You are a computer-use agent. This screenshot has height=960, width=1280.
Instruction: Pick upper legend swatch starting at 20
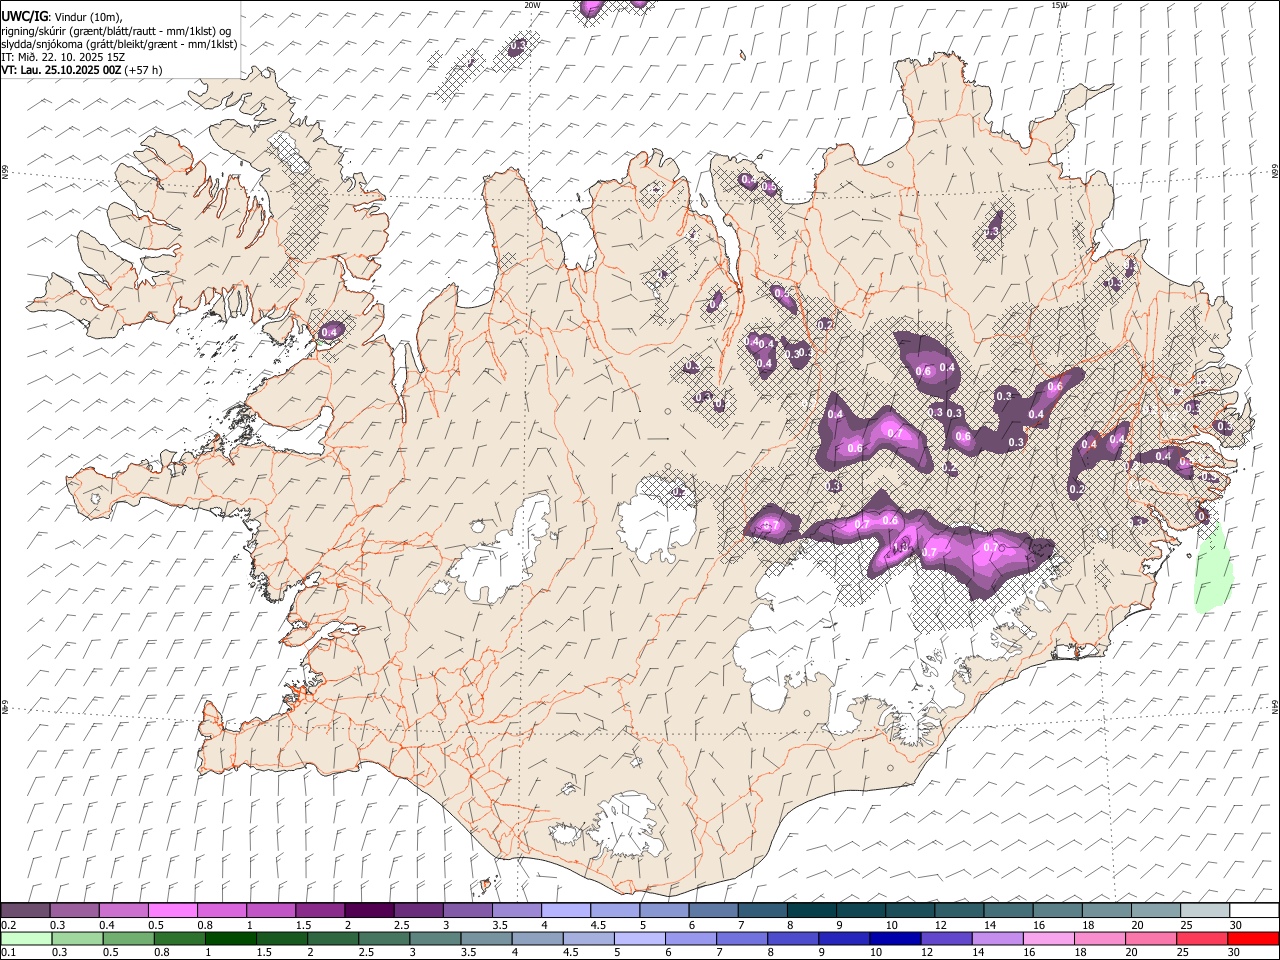click(1155, 911)
